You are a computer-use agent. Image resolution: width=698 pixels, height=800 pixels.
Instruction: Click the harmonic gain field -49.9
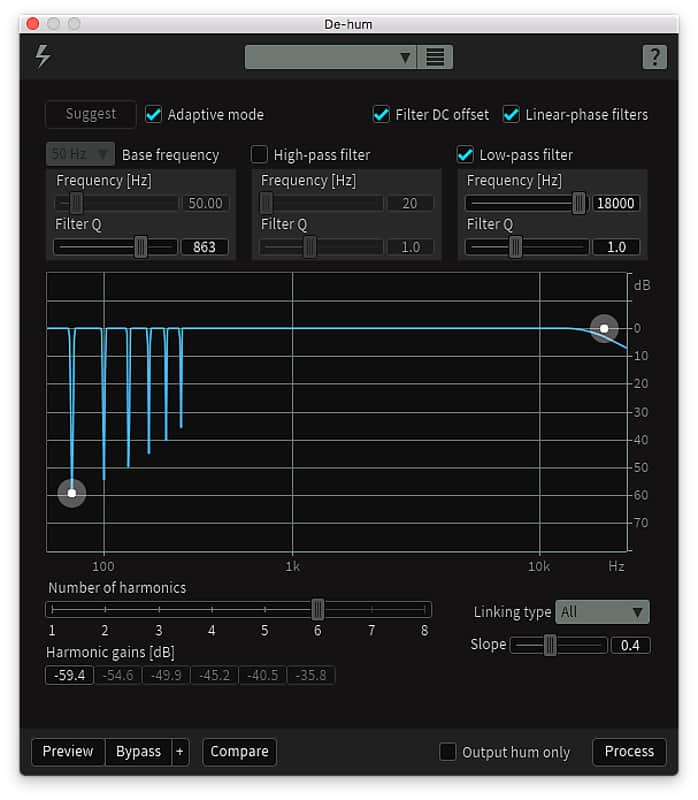click(166, 675)
